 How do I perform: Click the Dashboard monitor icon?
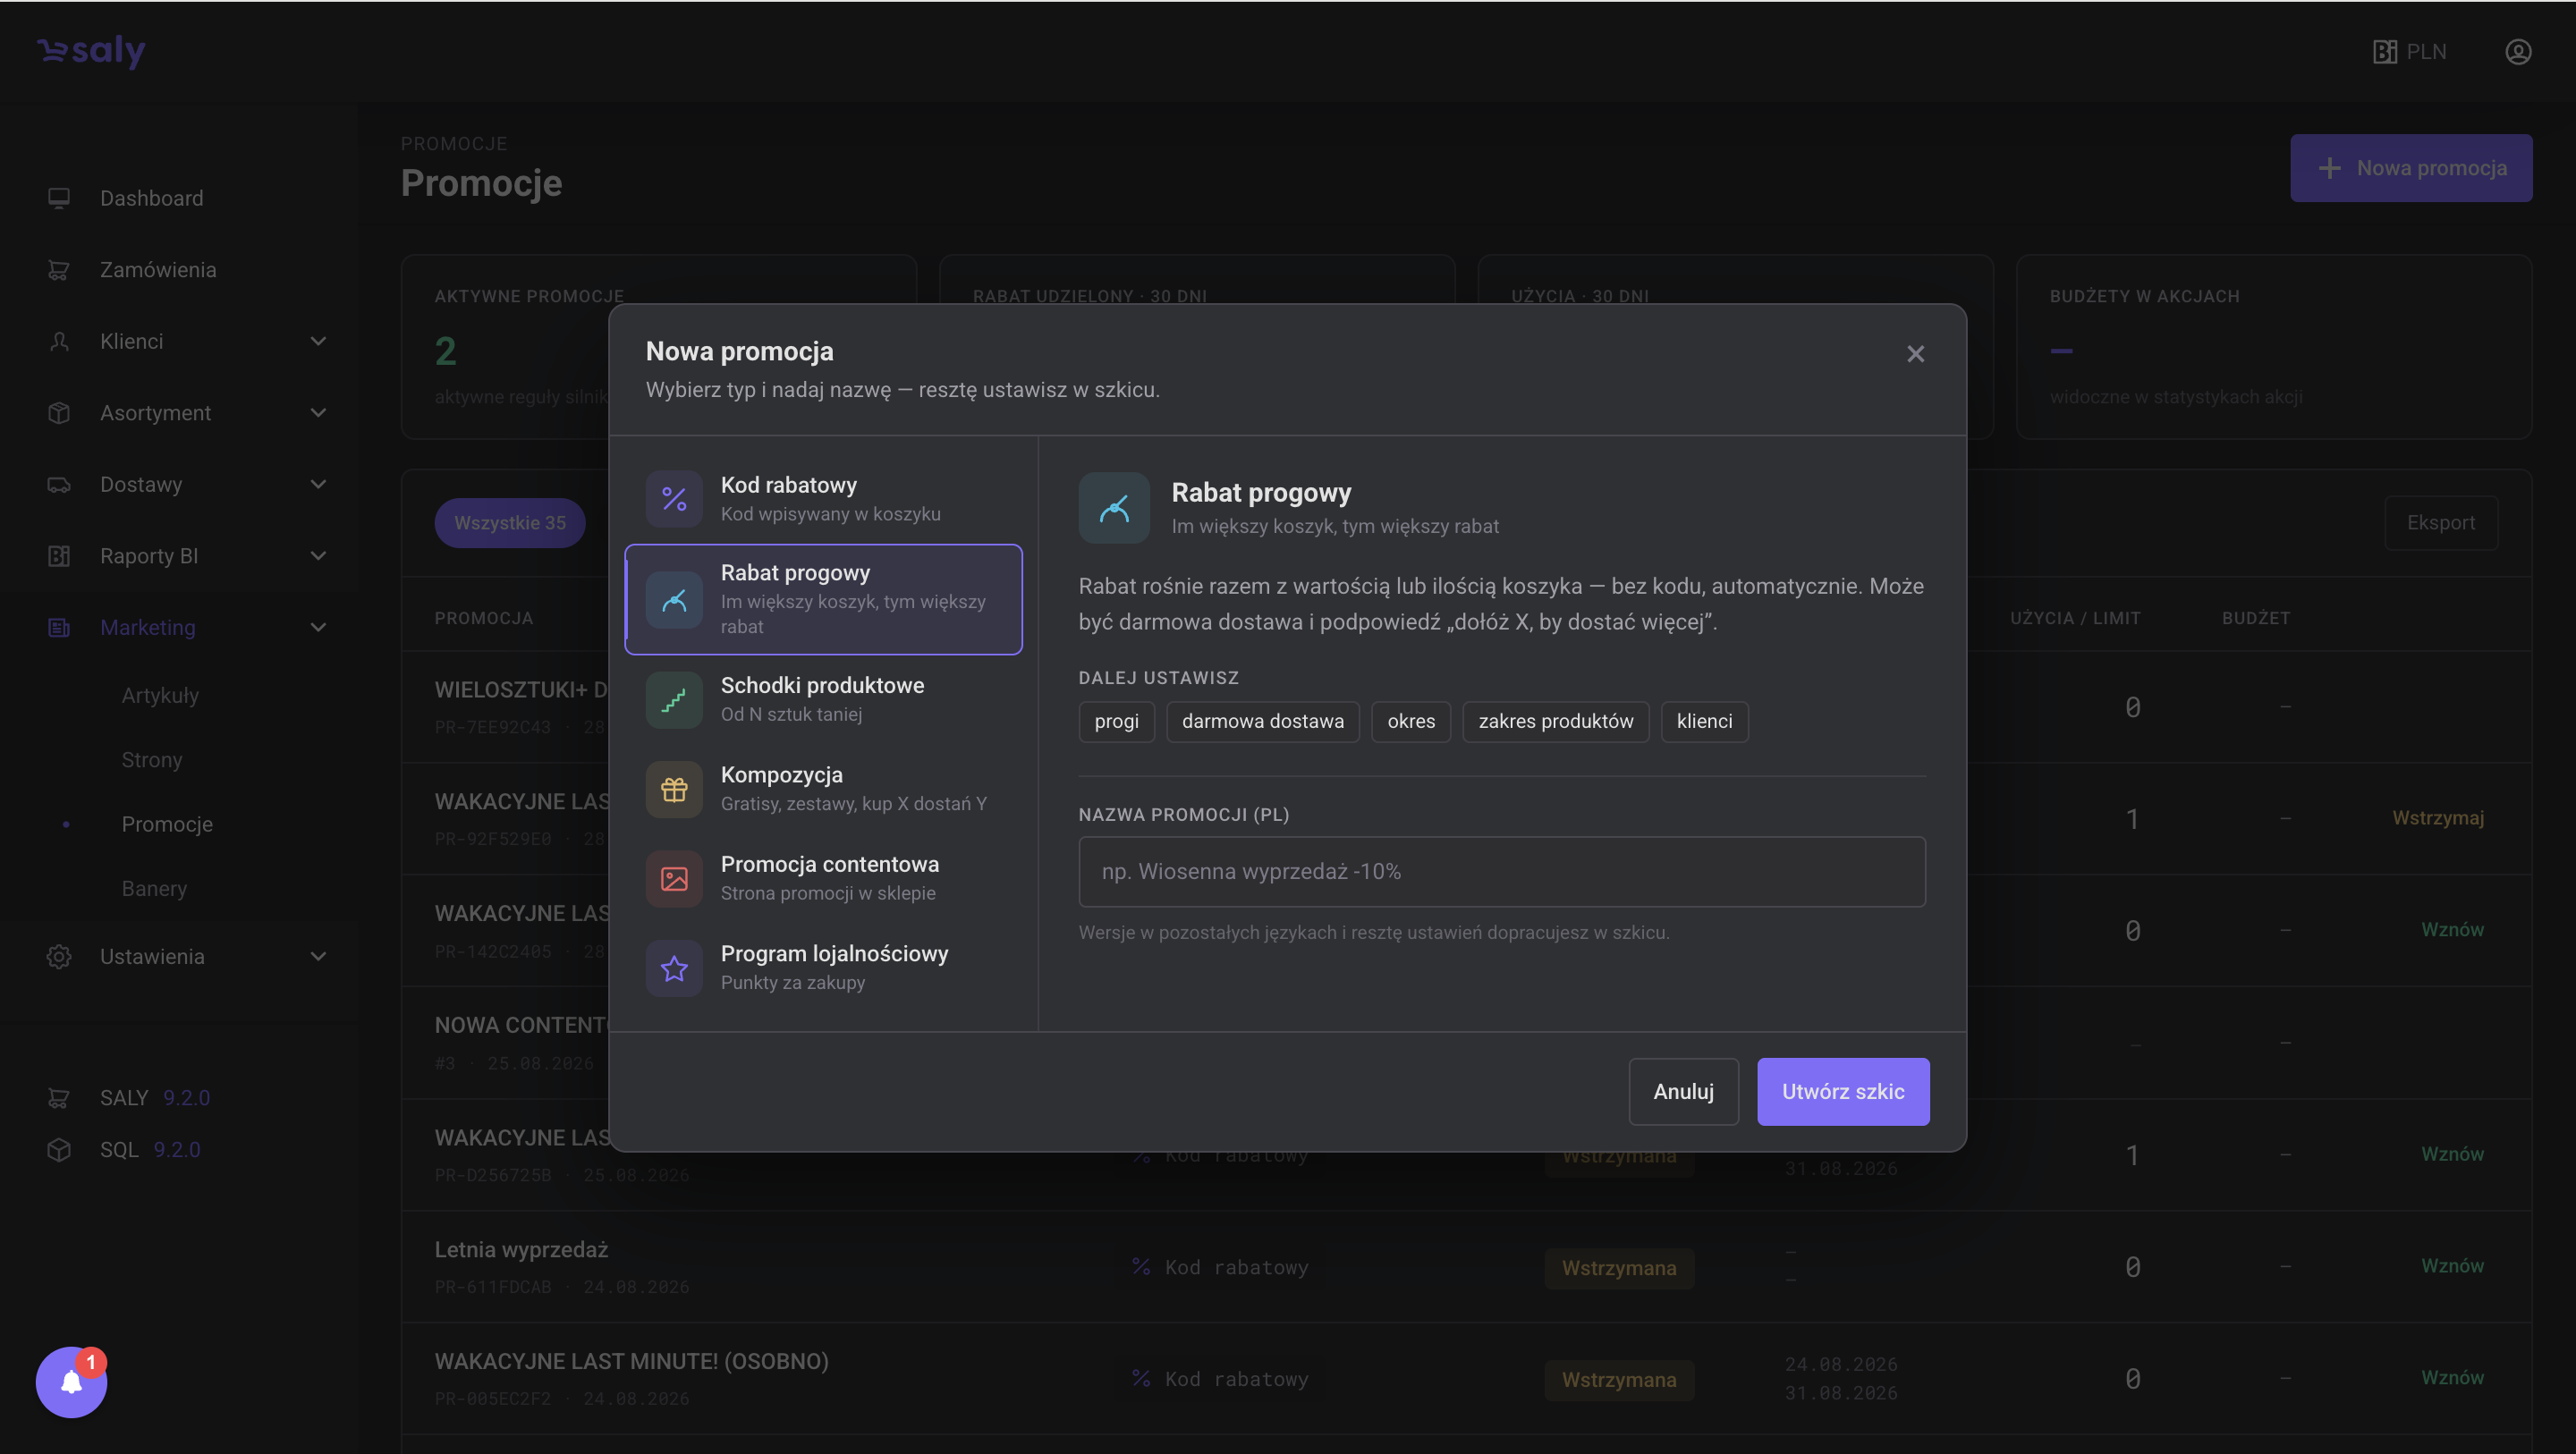[59, 198]
